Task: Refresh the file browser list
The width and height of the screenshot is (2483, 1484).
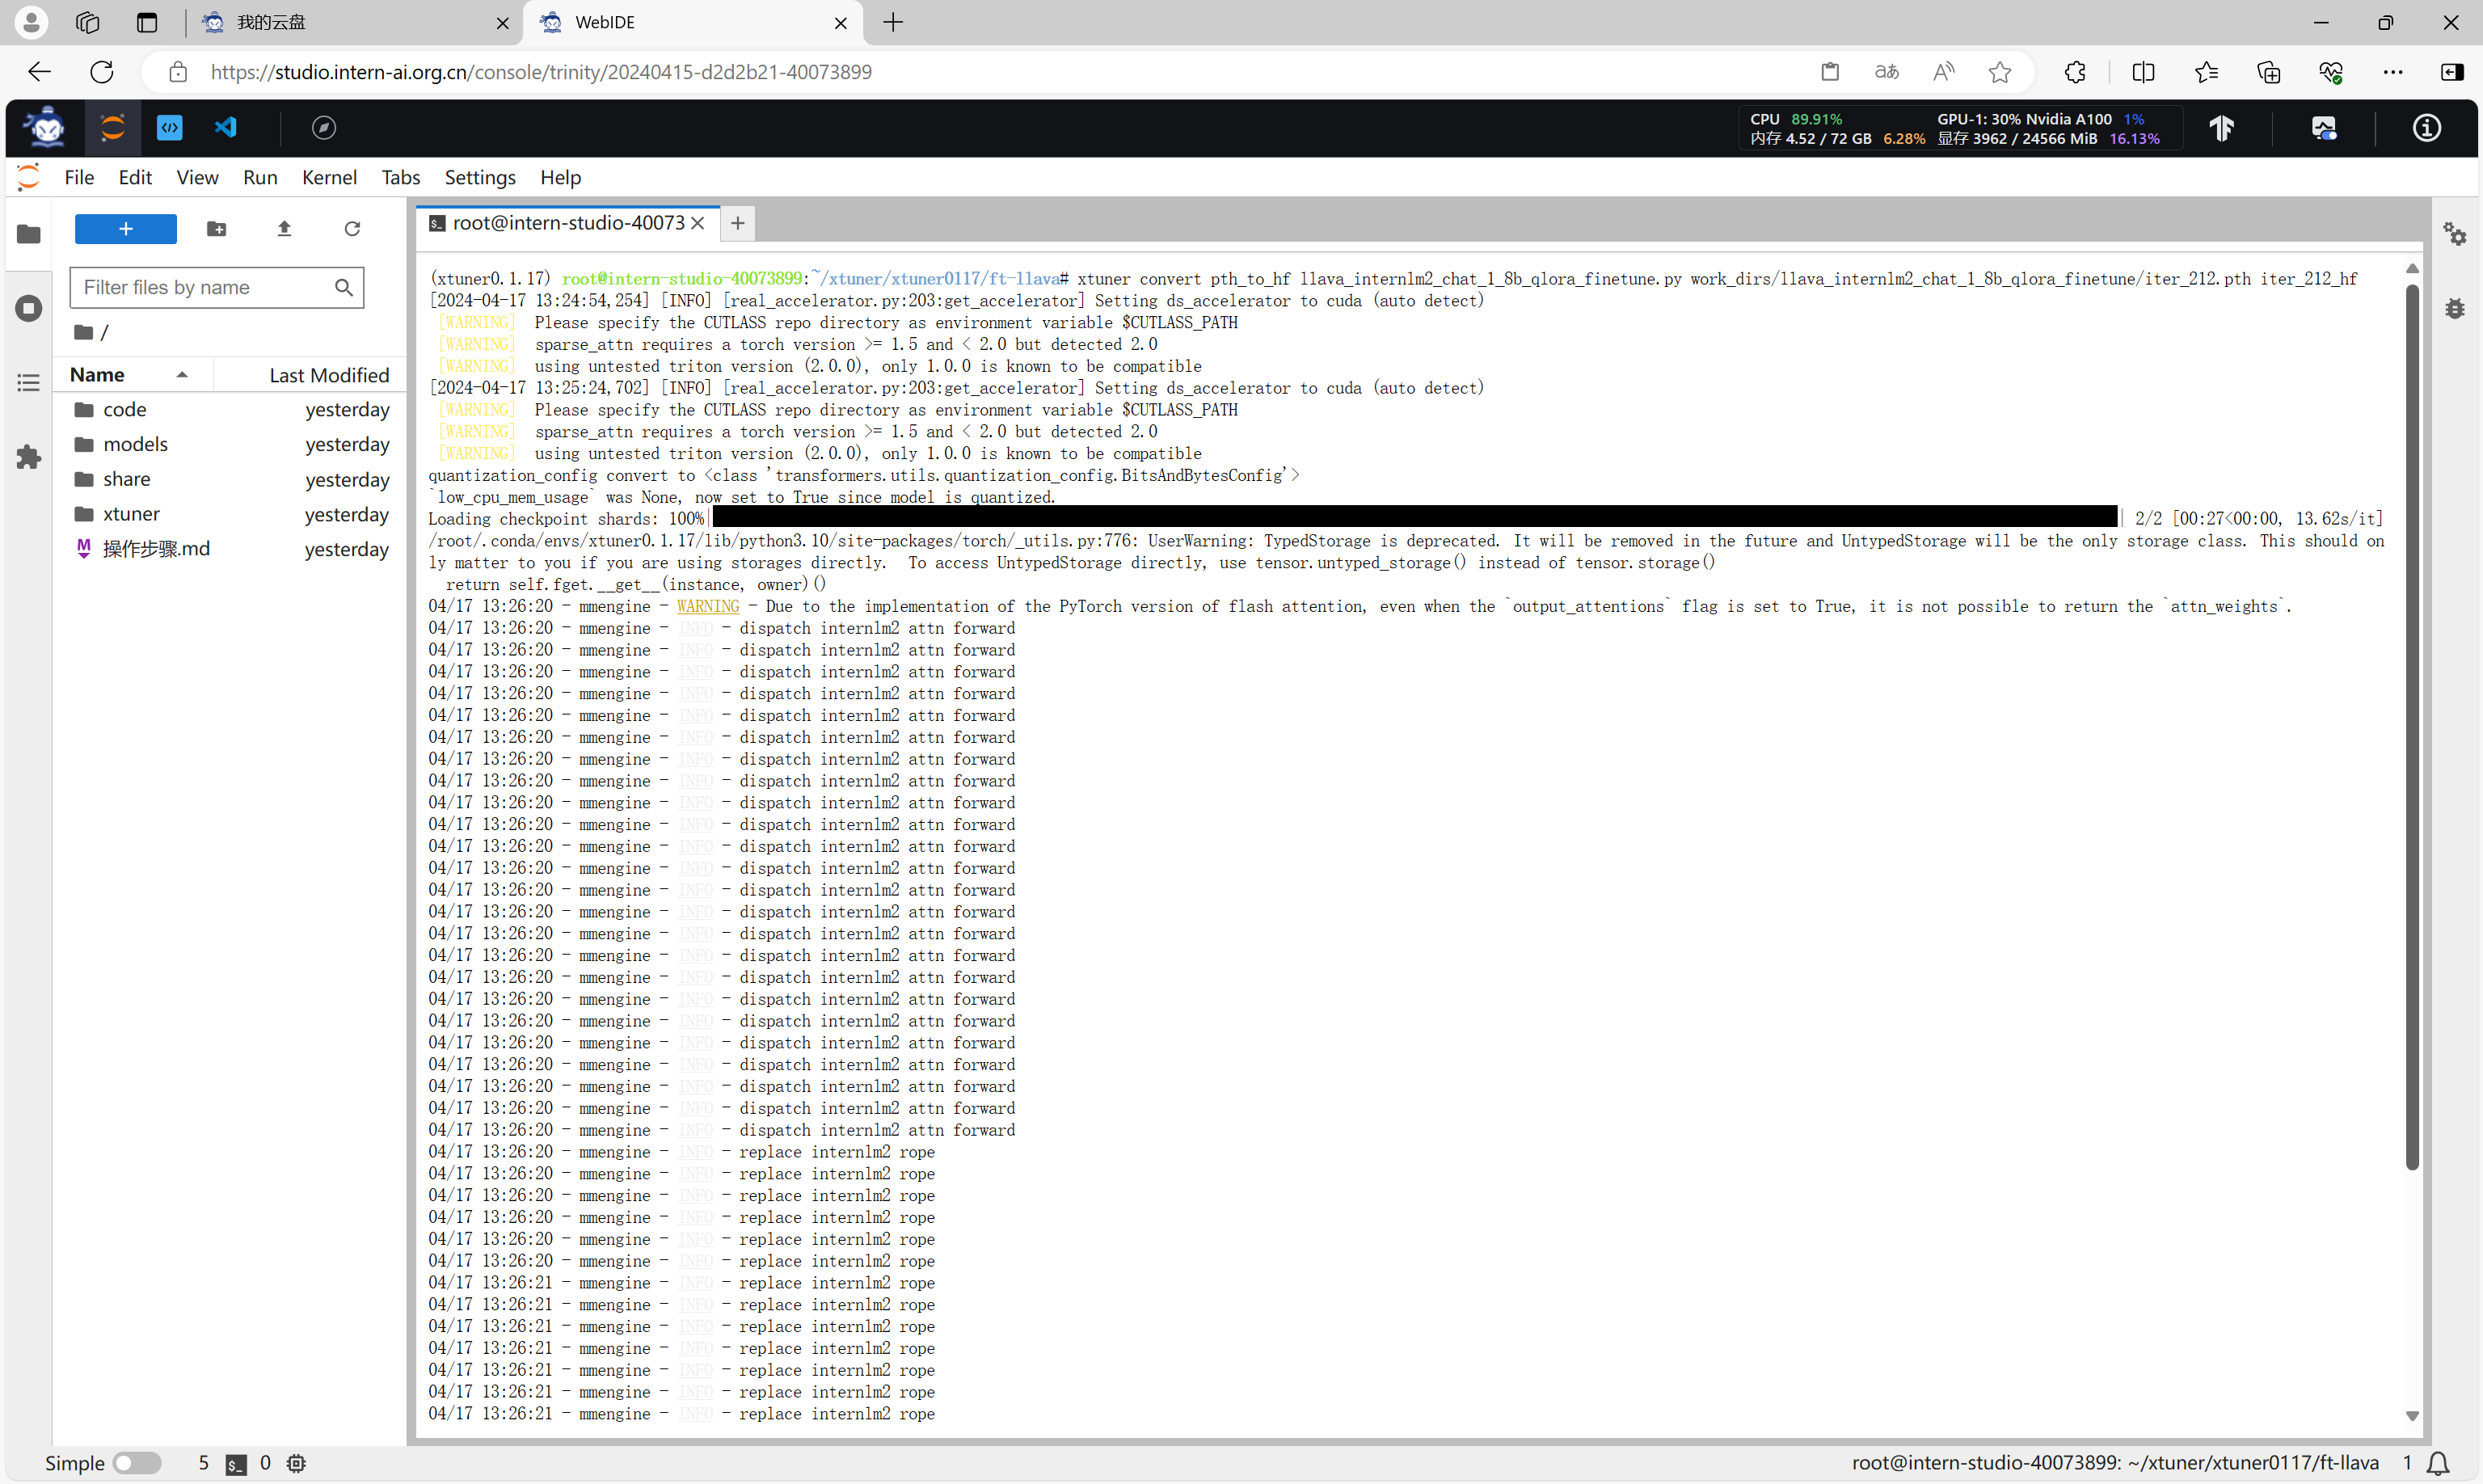Action: pos(352,229)
